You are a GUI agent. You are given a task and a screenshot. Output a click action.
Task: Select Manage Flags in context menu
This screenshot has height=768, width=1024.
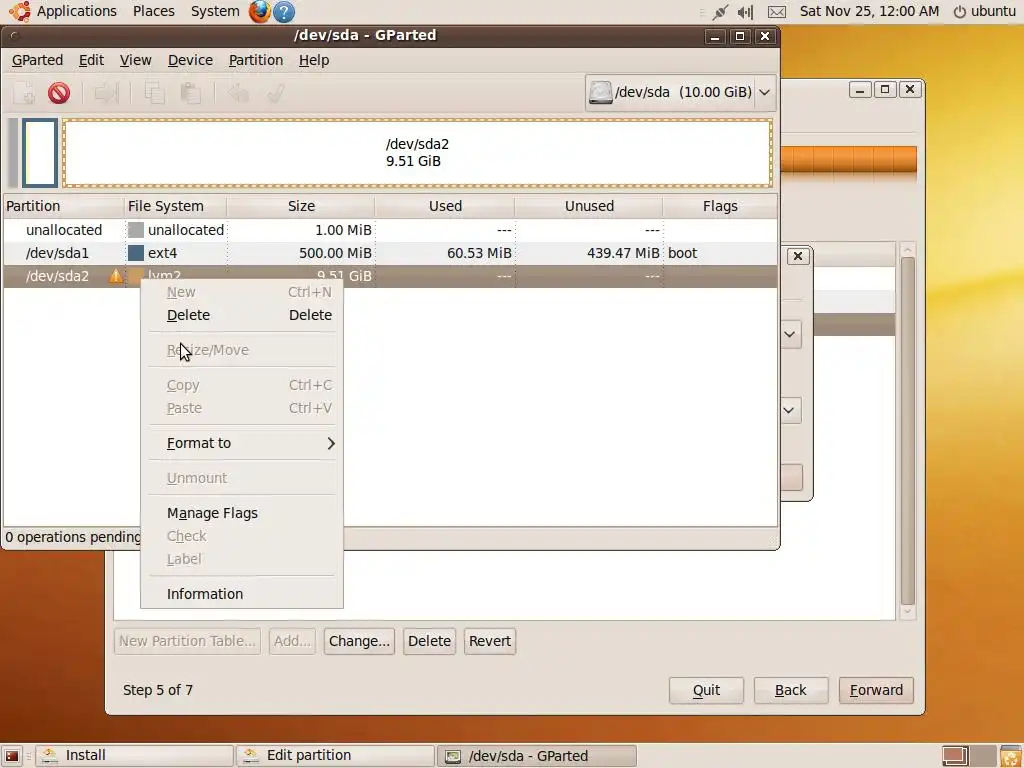[242, 513]
